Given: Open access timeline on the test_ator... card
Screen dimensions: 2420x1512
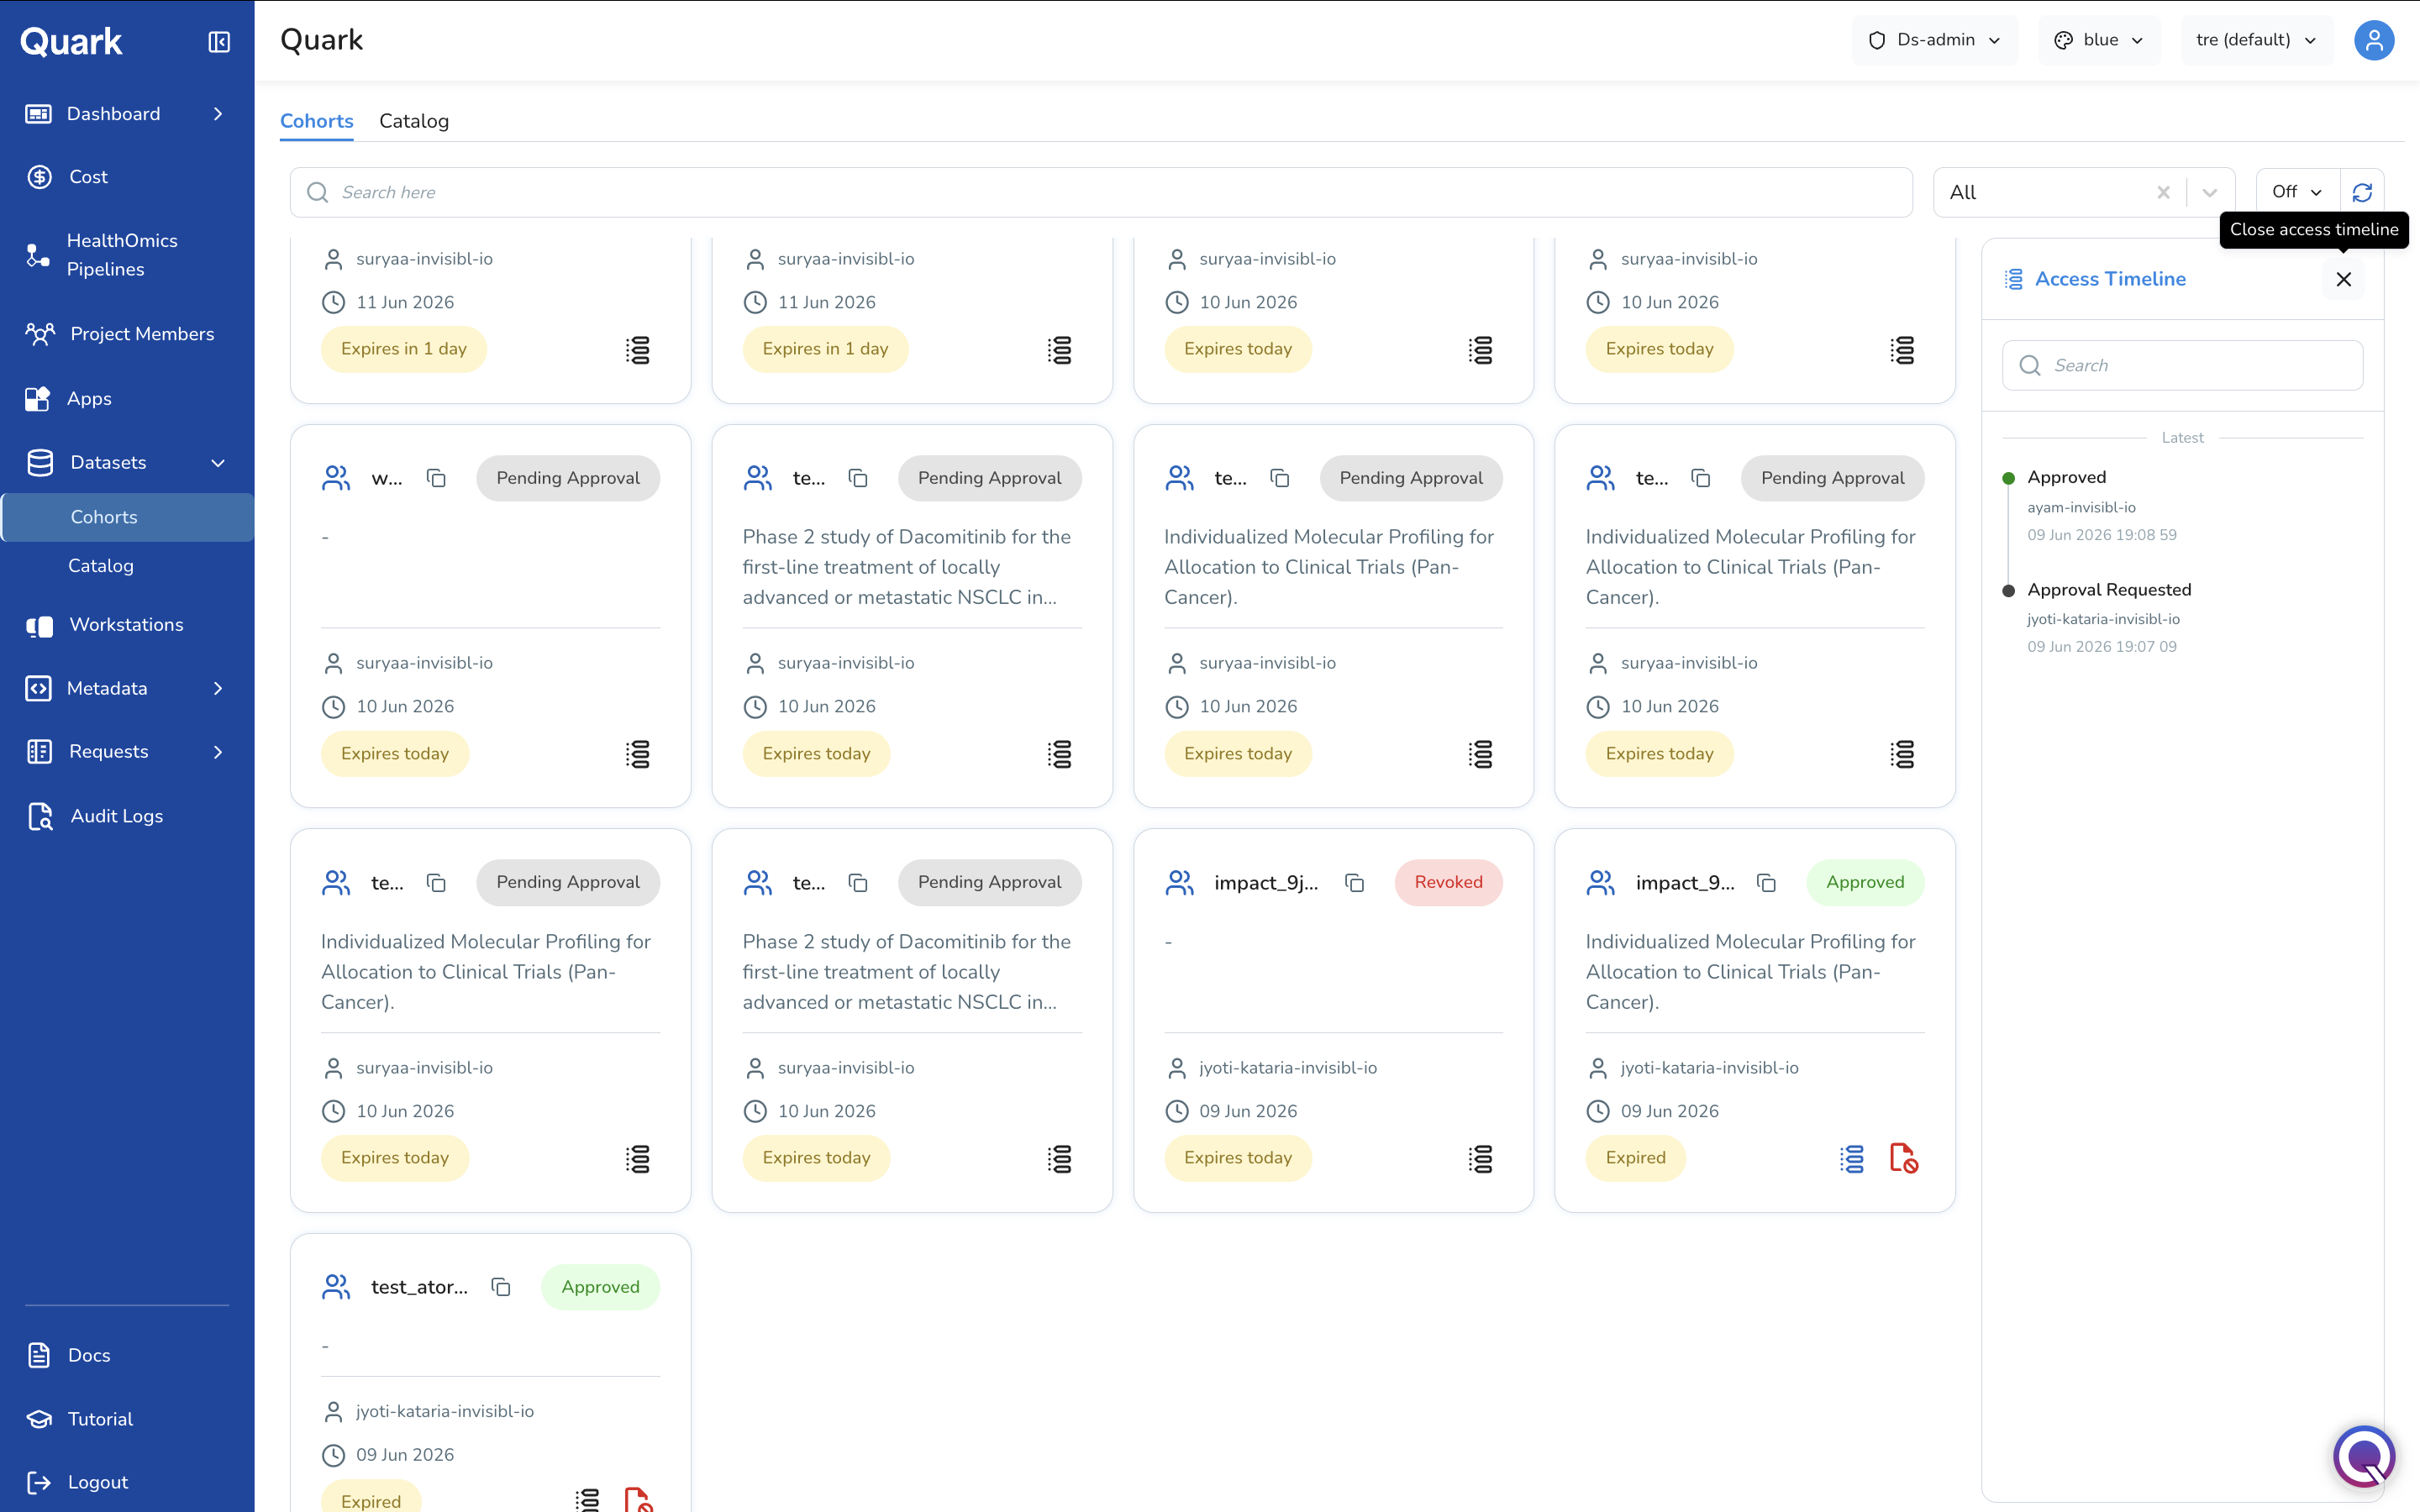Looking at the screenshot, I should [587, 1500].
